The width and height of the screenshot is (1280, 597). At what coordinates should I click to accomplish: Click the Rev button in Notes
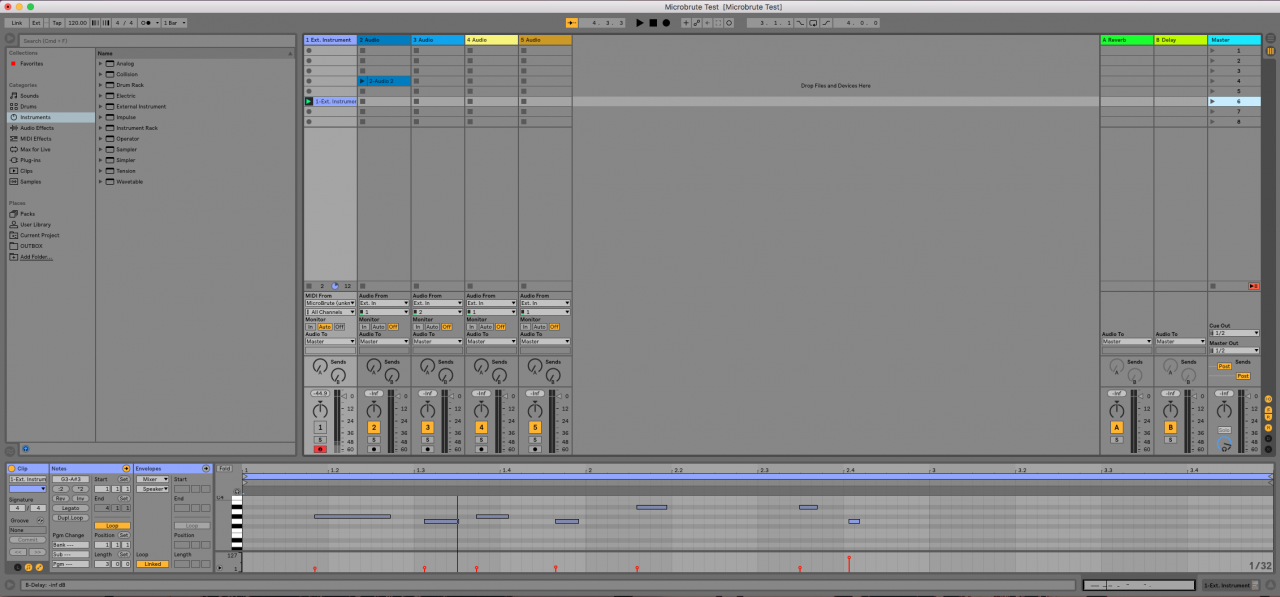click(x=61, y=498)
